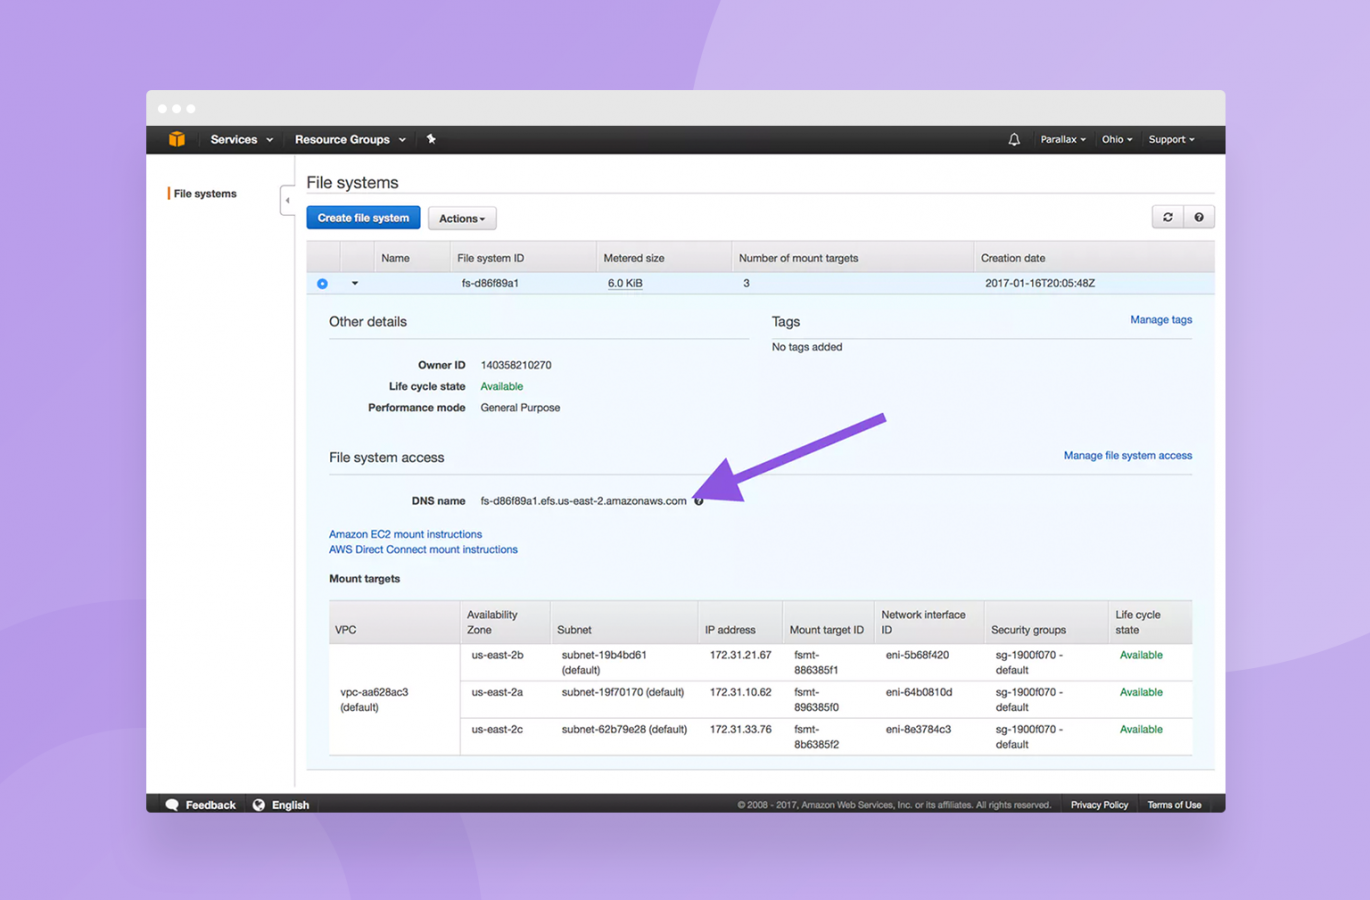The width and height of the screenshot is (1370, 900).
Task: Click DNS name fs-d86f89a1.efs.us-east-2.amazonaws.com
Action: [x=583, y=501]
